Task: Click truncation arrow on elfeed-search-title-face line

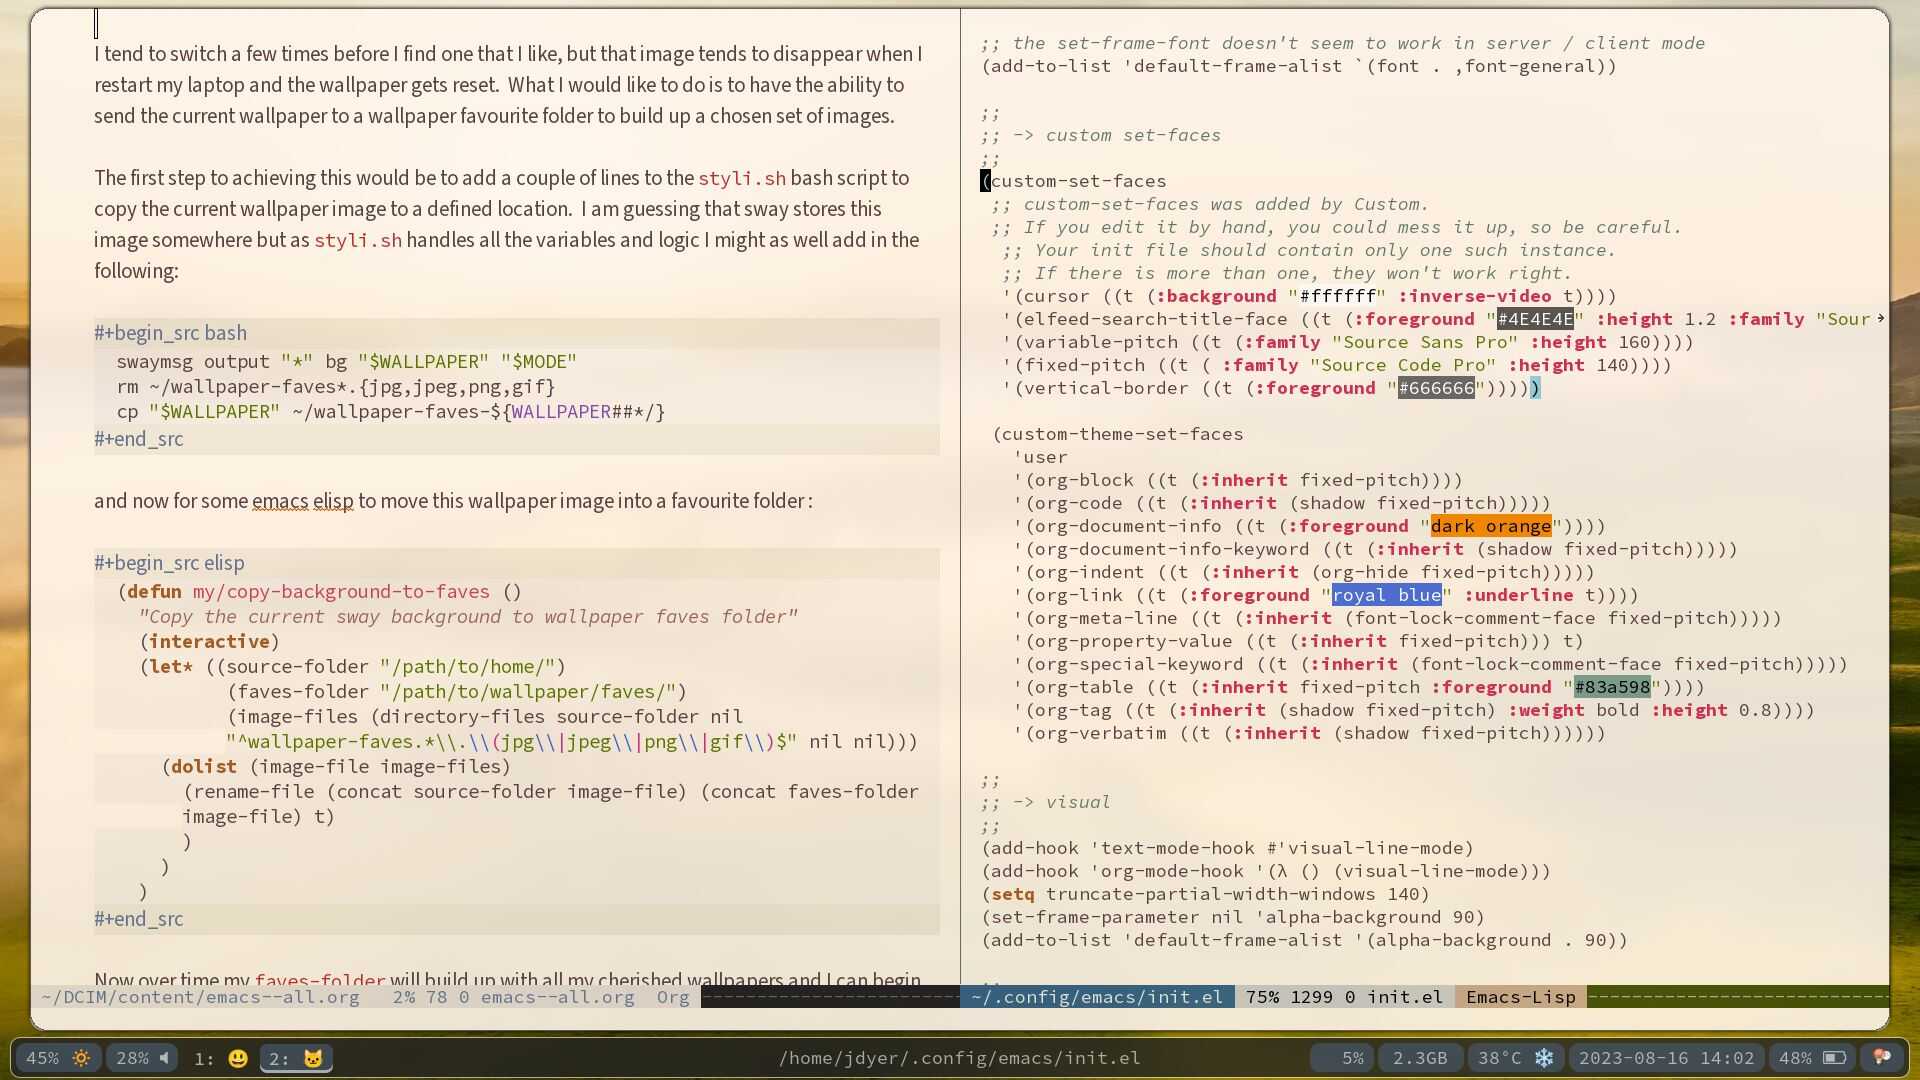Action: 1880,319
